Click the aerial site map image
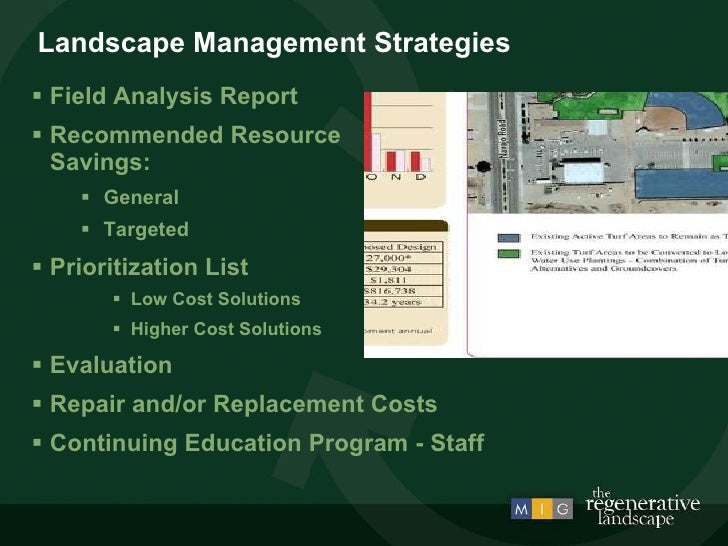This screenshot has height=546, width=728. click(598, 153)
